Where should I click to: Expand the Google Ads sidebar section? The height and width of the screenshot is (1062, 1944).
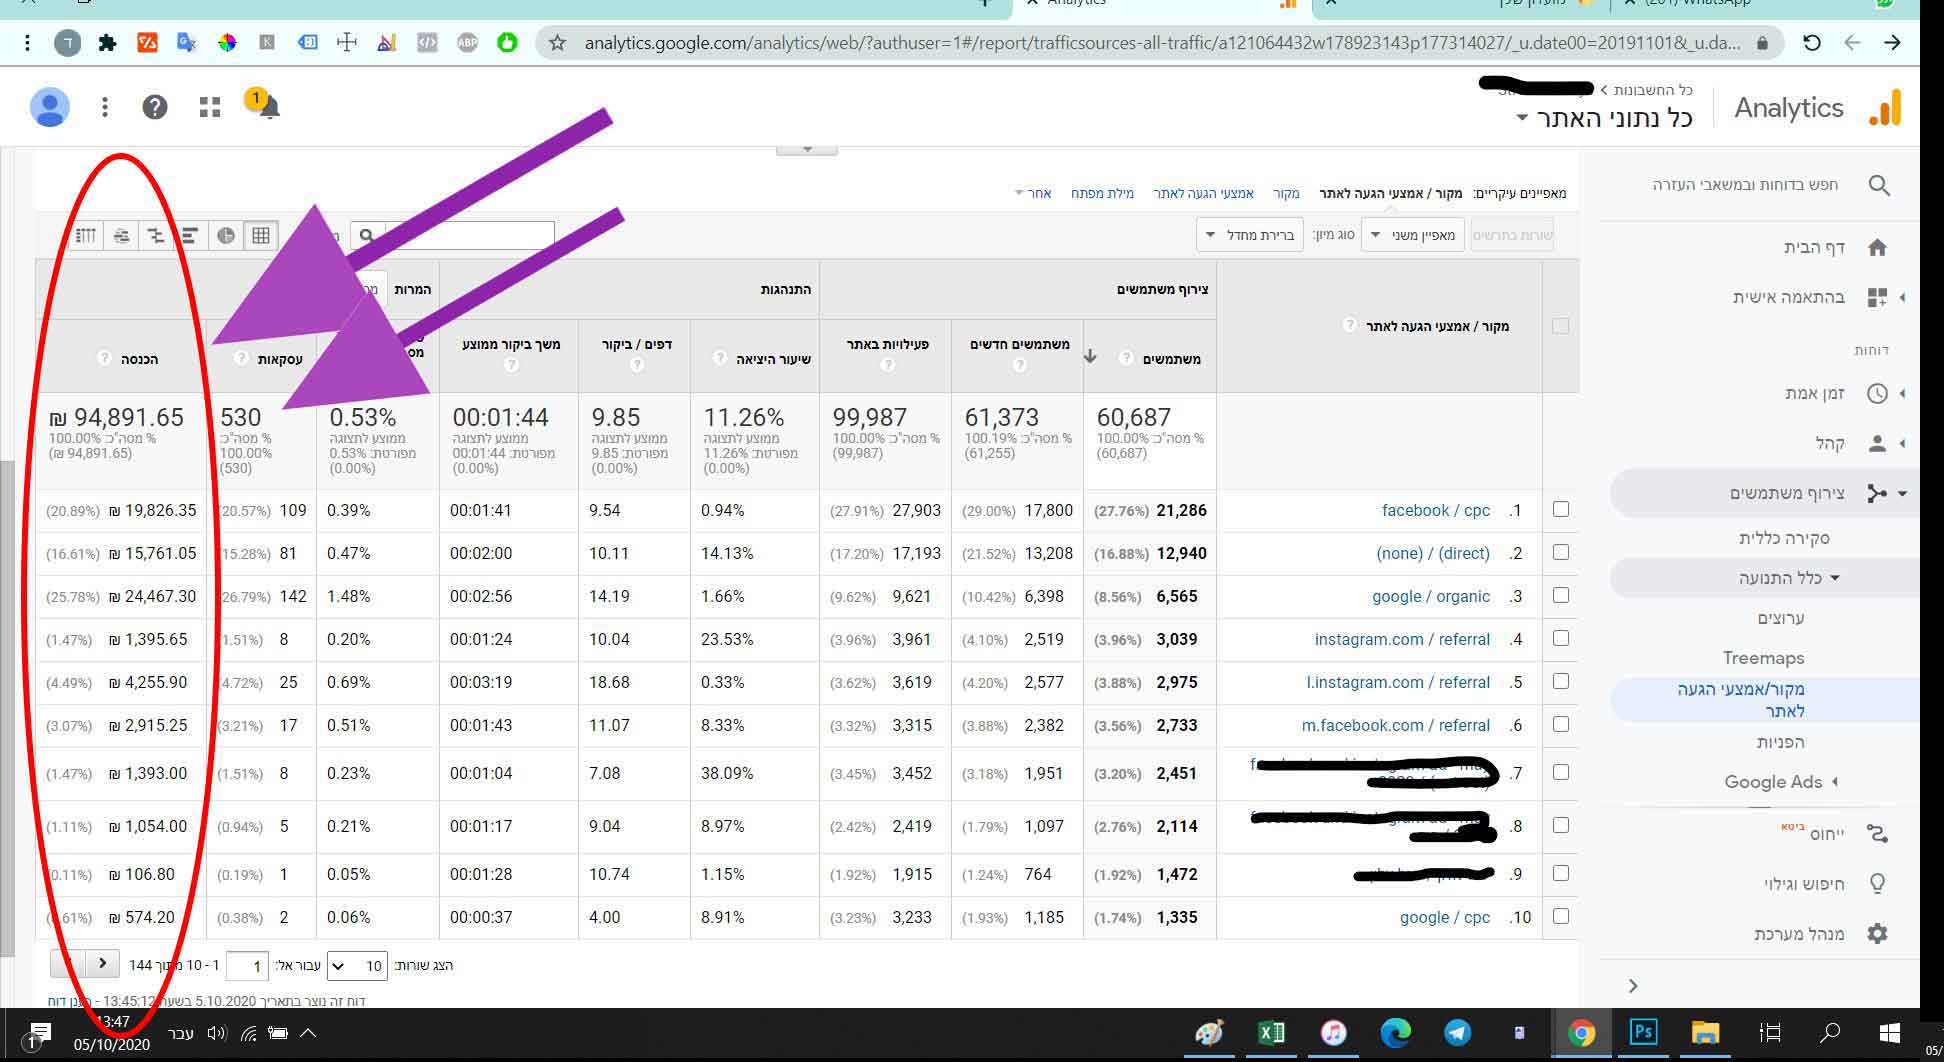pos(1782,782)
